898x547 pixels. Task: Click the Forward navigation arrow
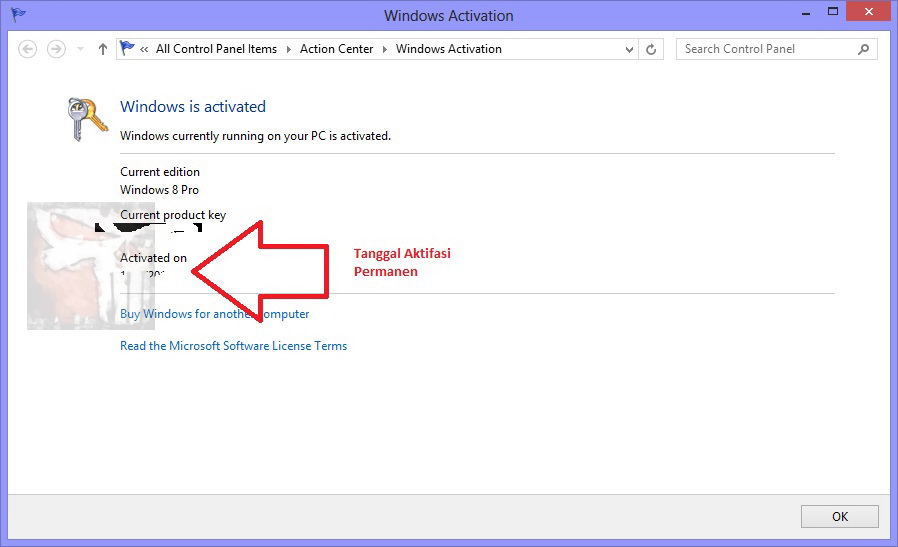[x=56, y=49]
